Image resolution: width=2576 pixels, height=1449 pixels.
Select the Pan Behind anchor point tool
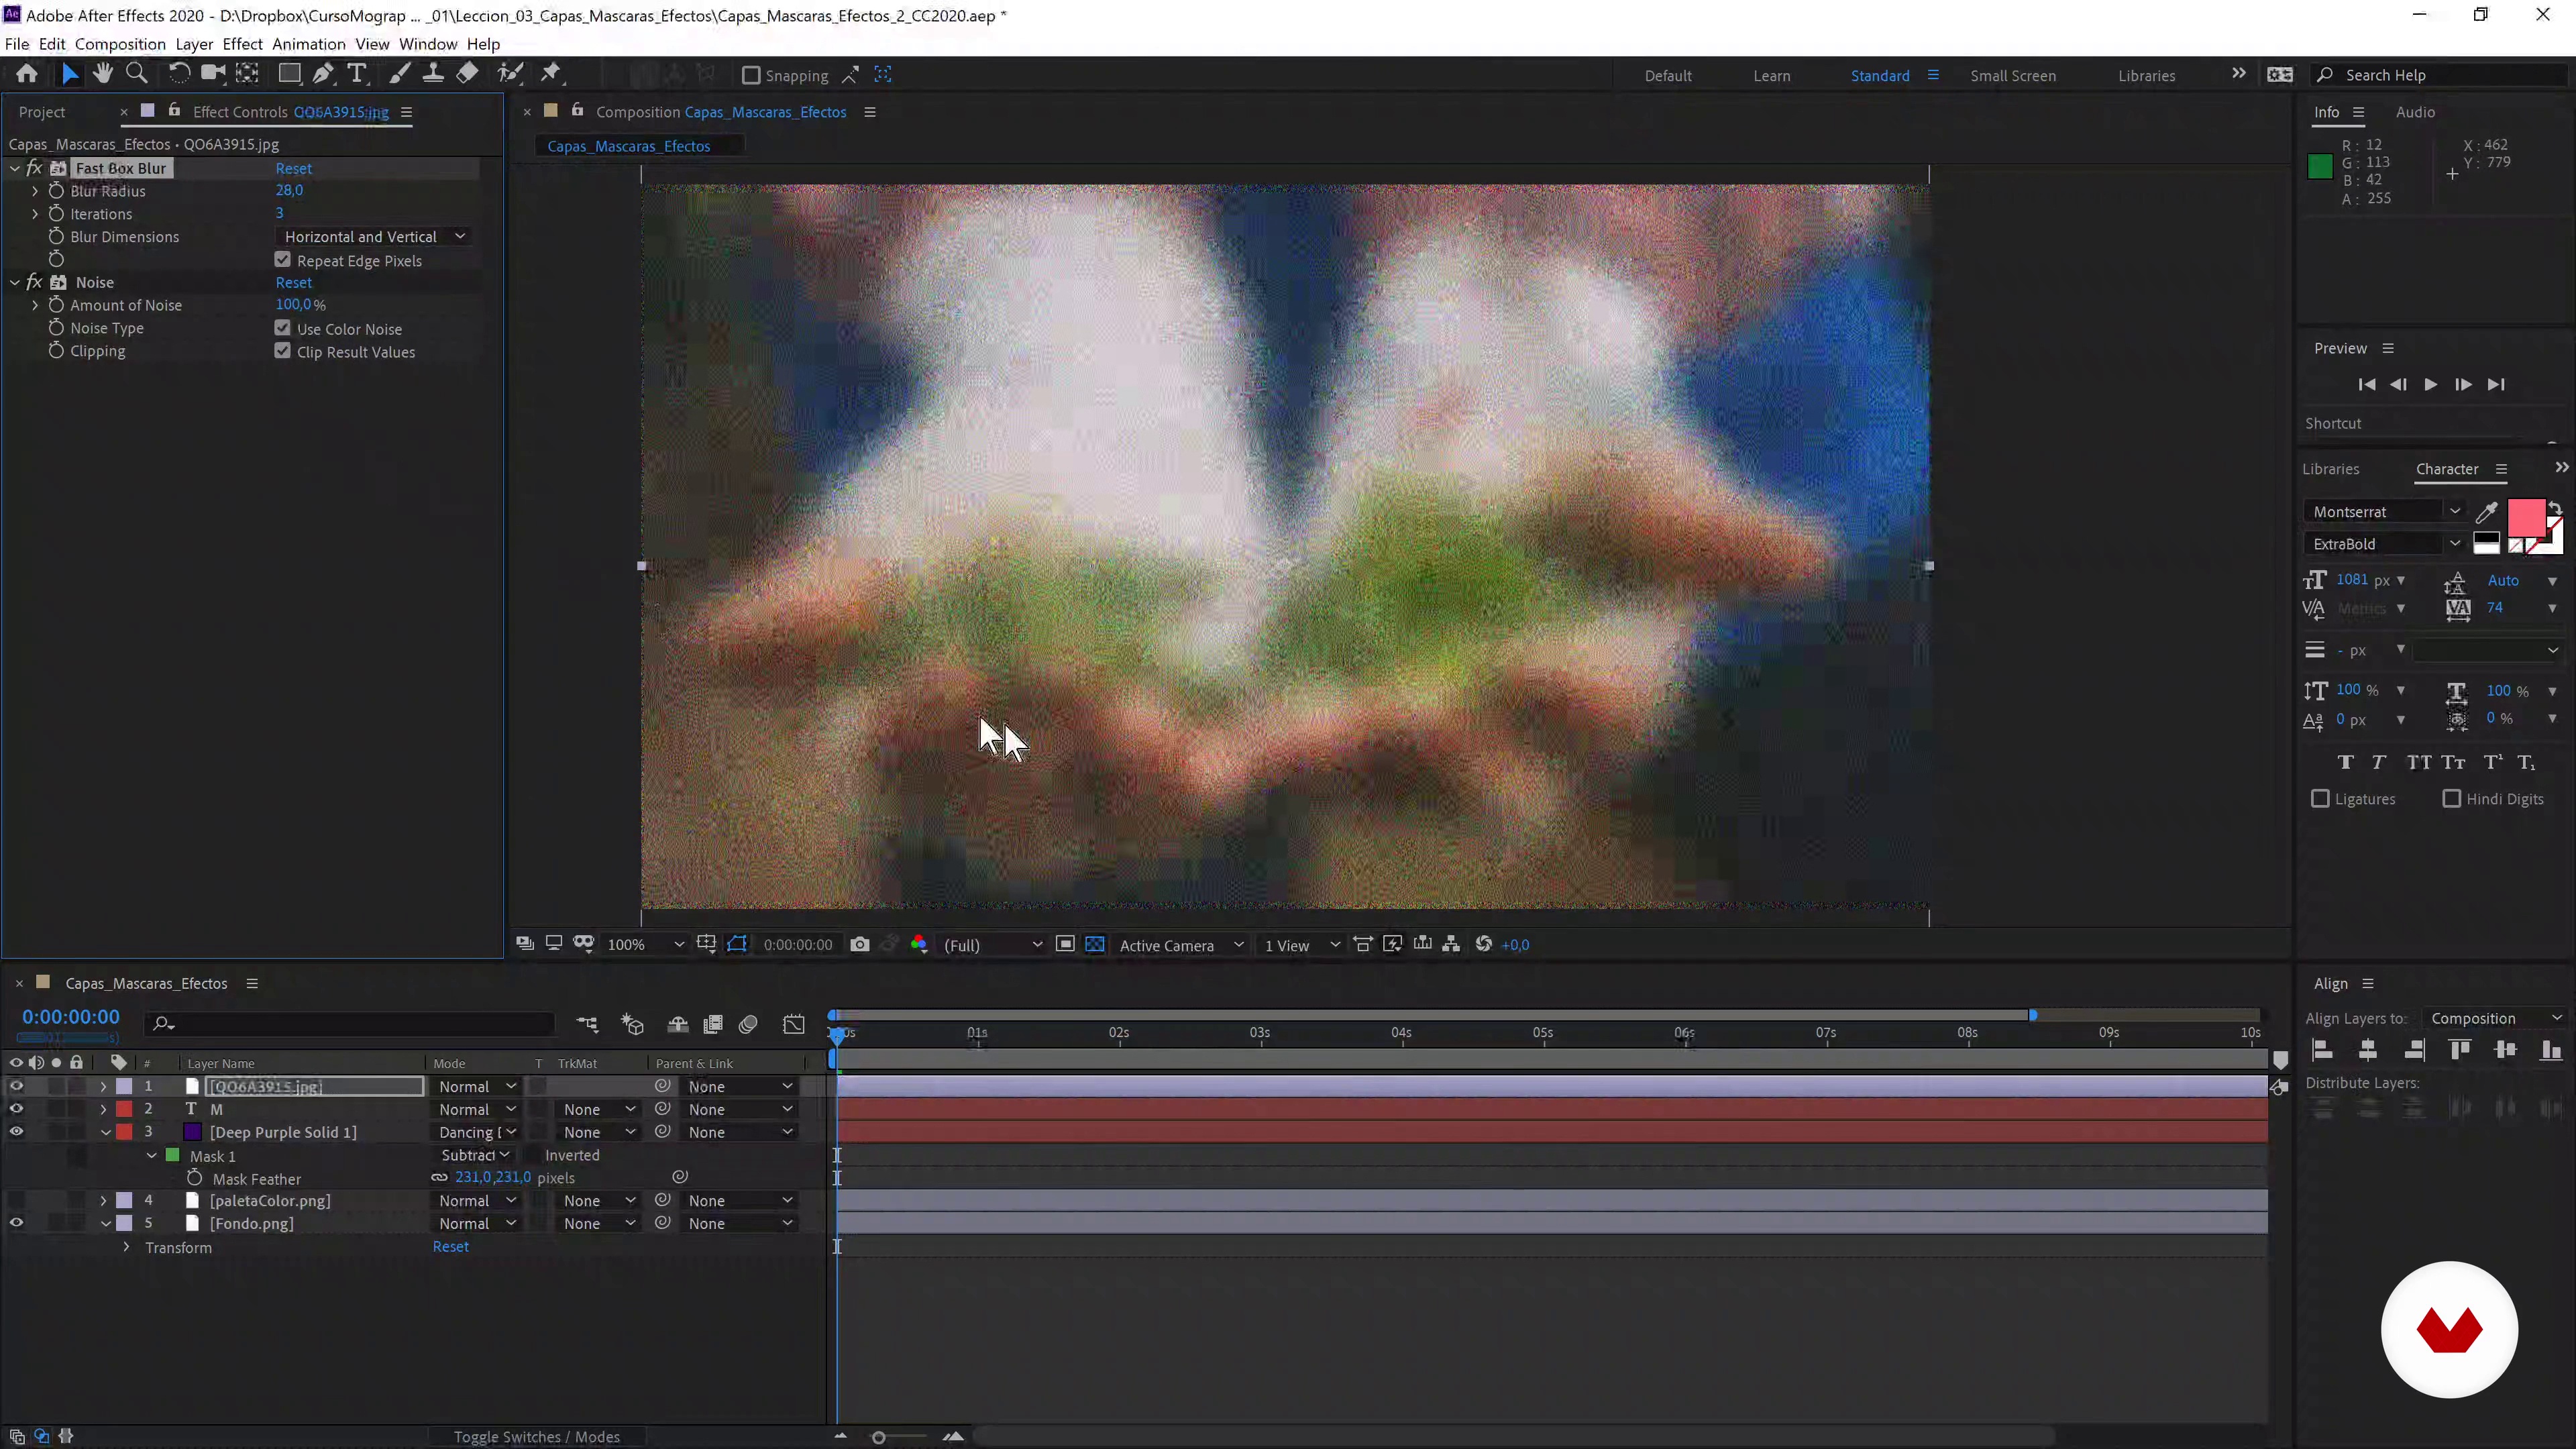[247, 74]
